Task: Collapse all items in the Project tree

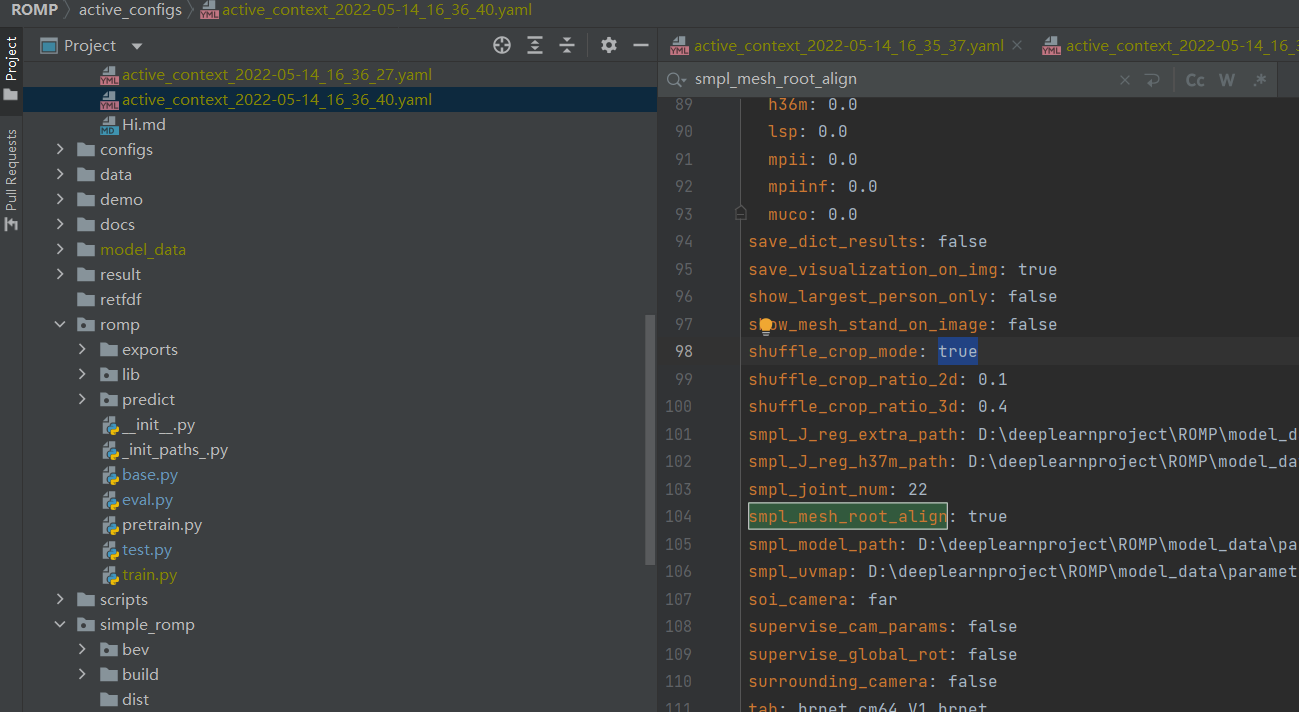Action: [566, 45]
